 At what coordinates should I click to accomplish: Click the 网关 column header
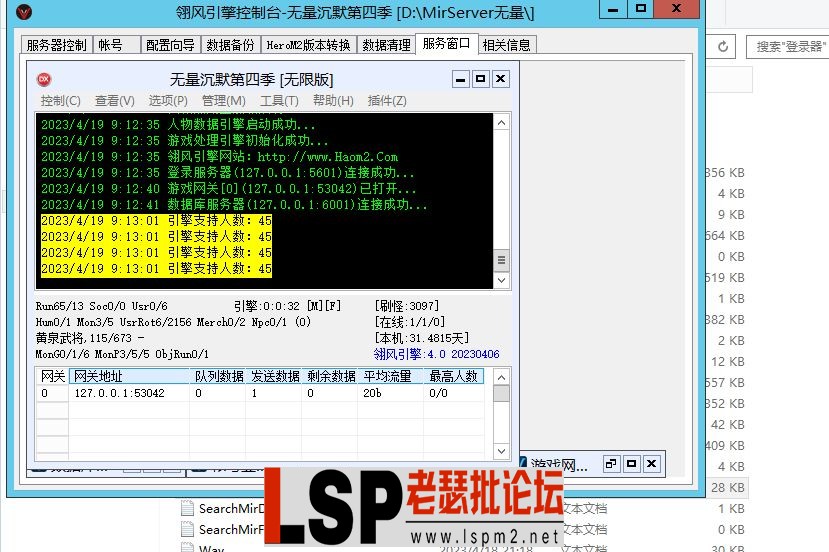52,376
